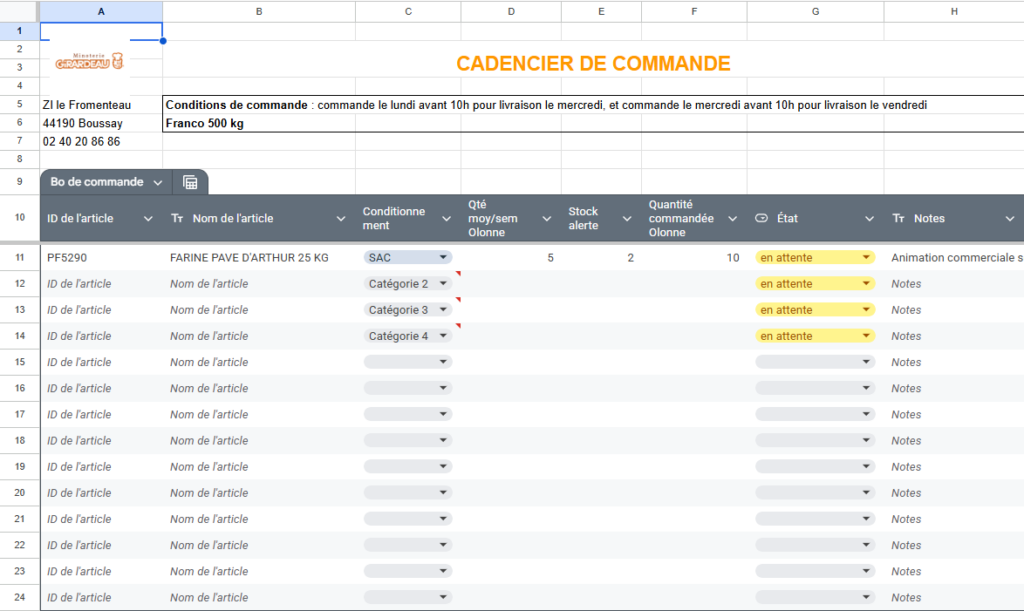Screen dimensions: 1024x611
Task: Expand the Bo de commande table name dropdown
Action: click(x=156, y=181)
